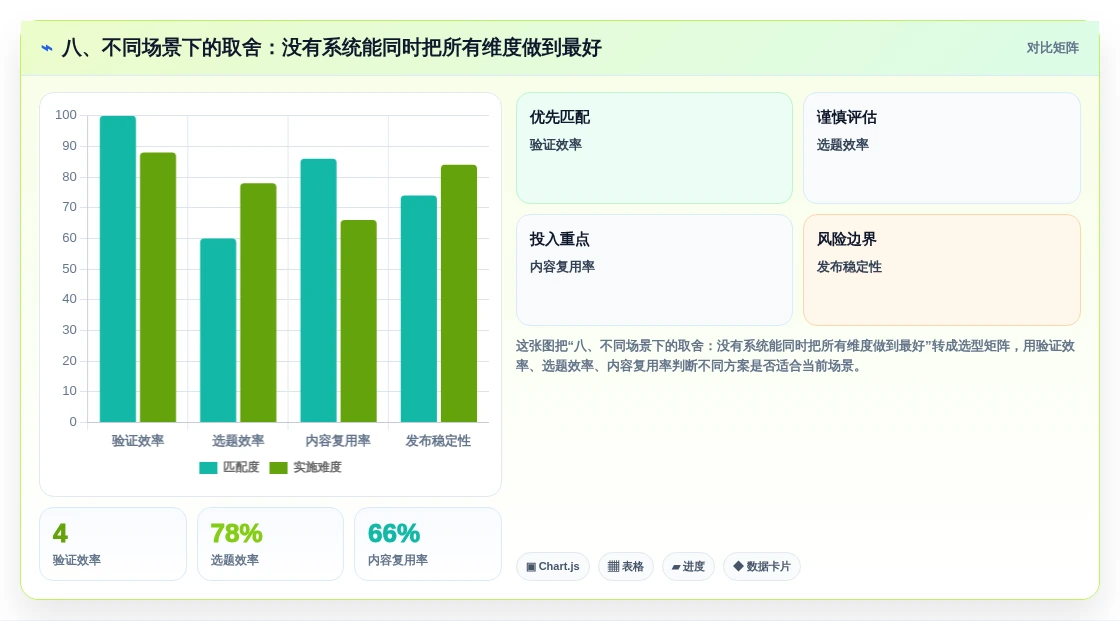Click the 选题效率 x-axis label

click(x=238, y=441)
